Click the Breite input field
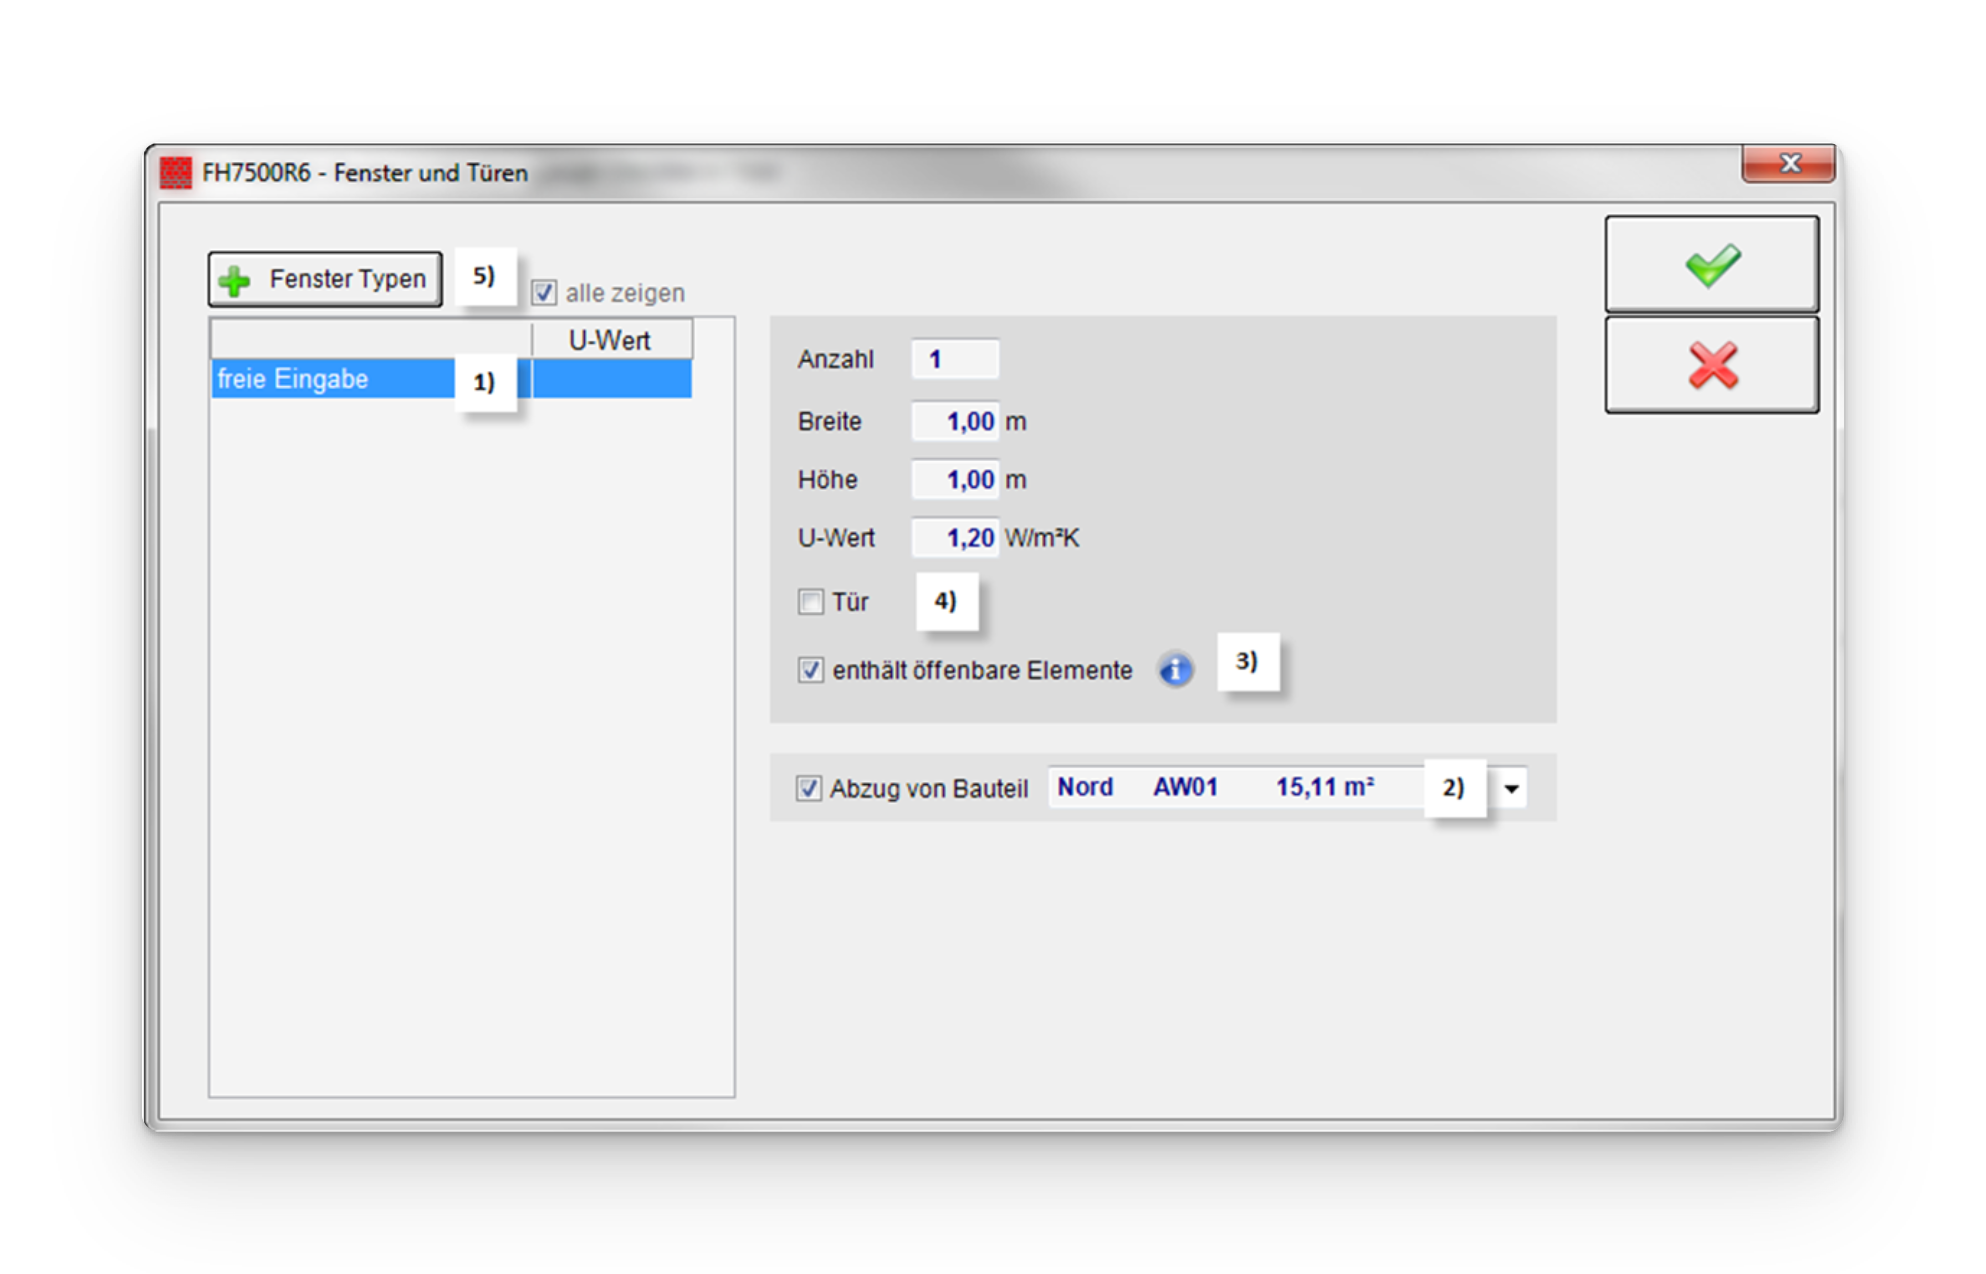Image resolution: width=1986 pixels, height=1274 pixels. click(x=955, y=421)
